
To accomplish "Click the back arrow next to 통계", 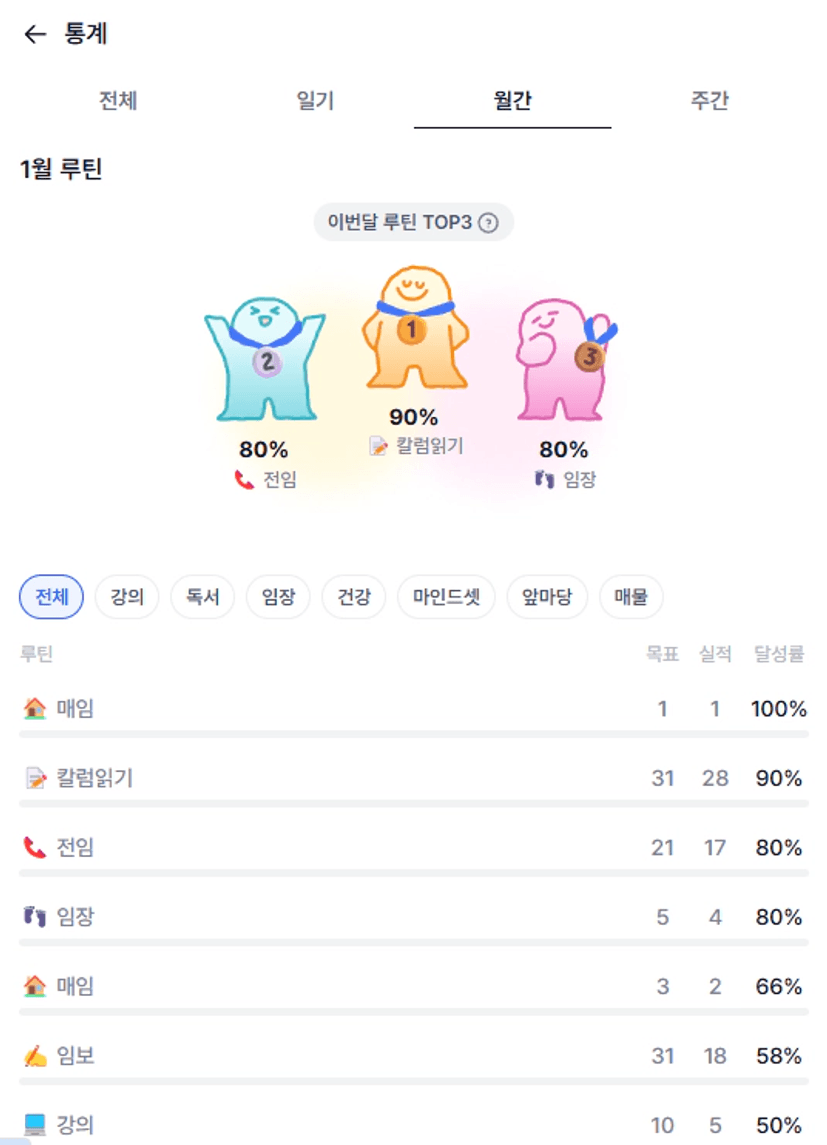I will (35, 35).
